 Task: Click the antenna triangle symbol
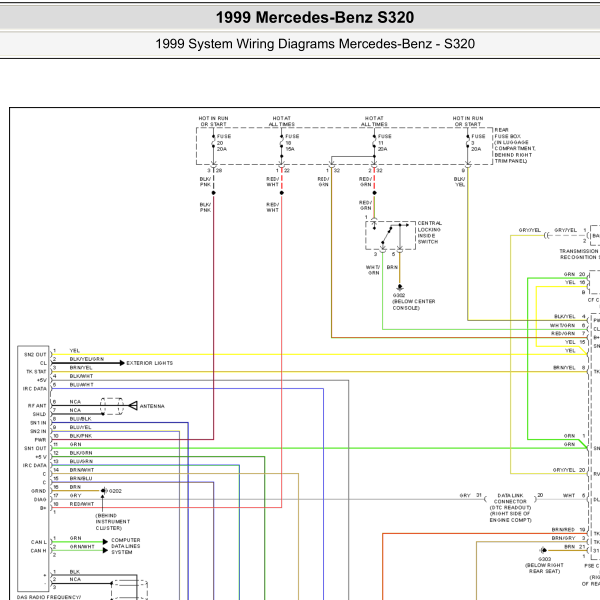133,406
